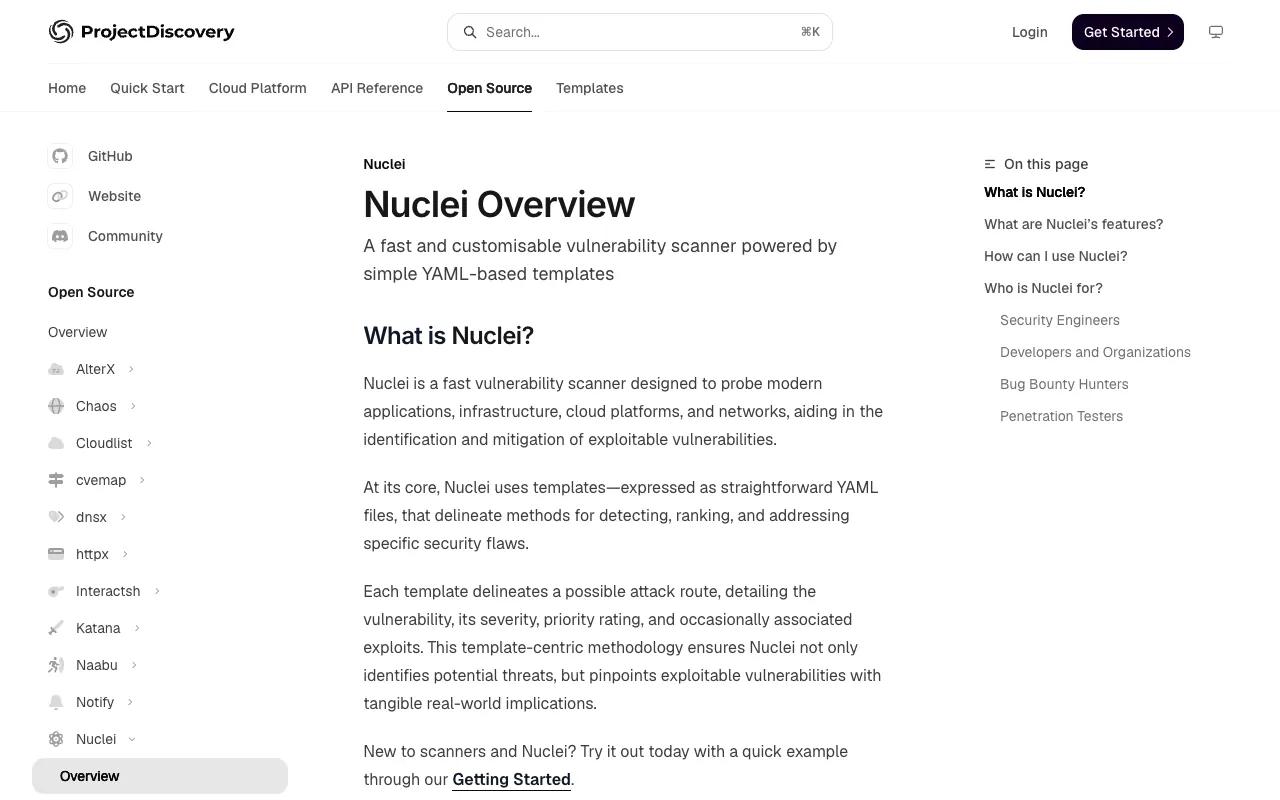The width and height of the screenshot is (1280, 800).
Task: Click the Katana sword icon
Action: (x=56, y=628)
